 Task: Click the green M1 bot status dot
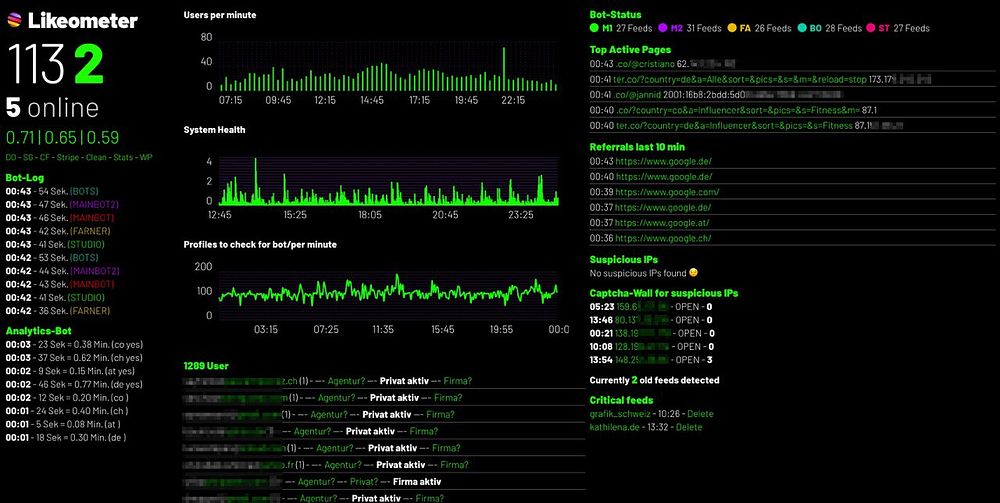594,28
